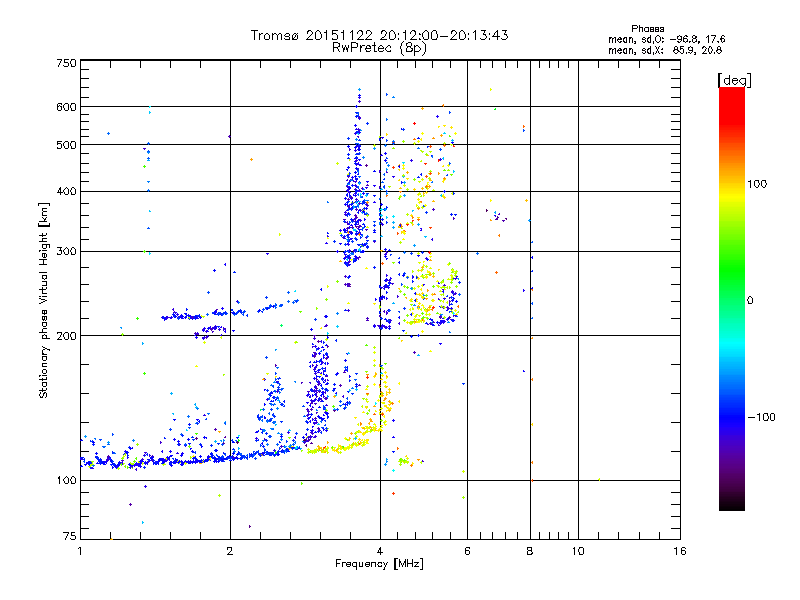800x600 pixels.
Task: Click the '300' km height tick label
Action: [x=66, y=252]
